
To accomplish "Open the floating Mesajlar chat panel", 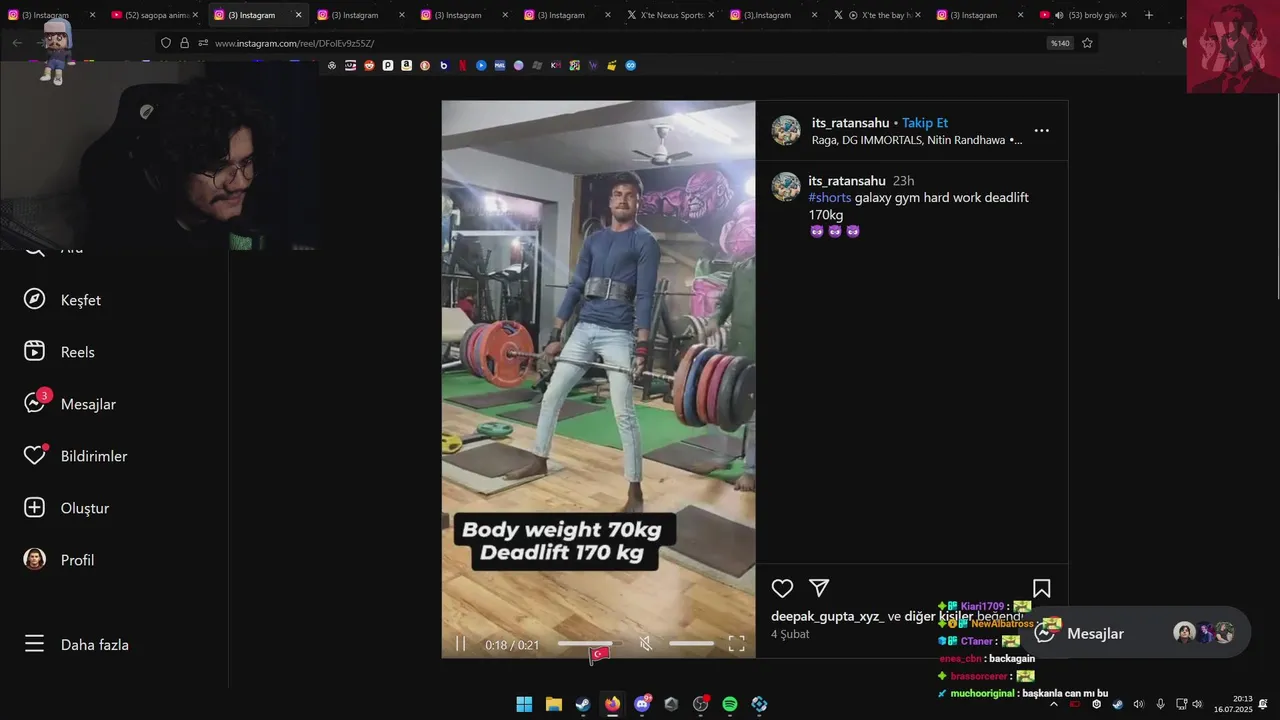I will click(1137, 633).
